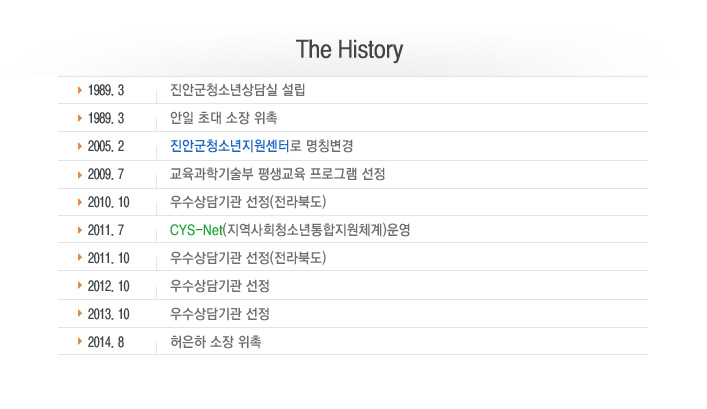Screen dimensions: 707x409
Task: Click the orange arrow beside 2011. 7
Action: pyautogui.click(x=80, y=230)
